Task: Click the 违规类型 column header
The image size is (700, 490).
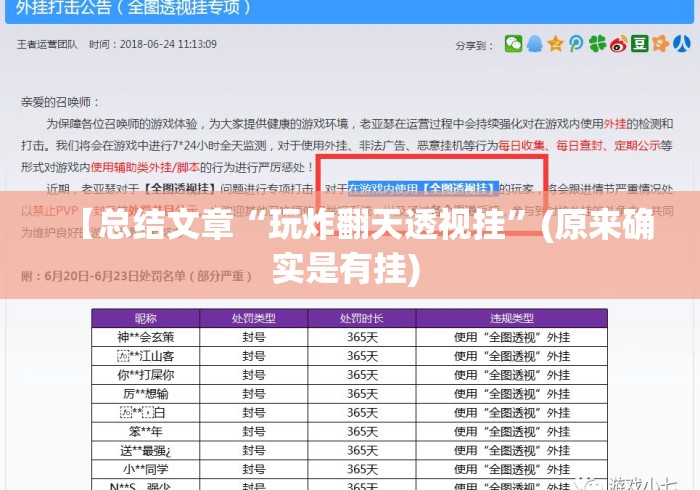Action: pyautogui.click(x=512, y=318)
